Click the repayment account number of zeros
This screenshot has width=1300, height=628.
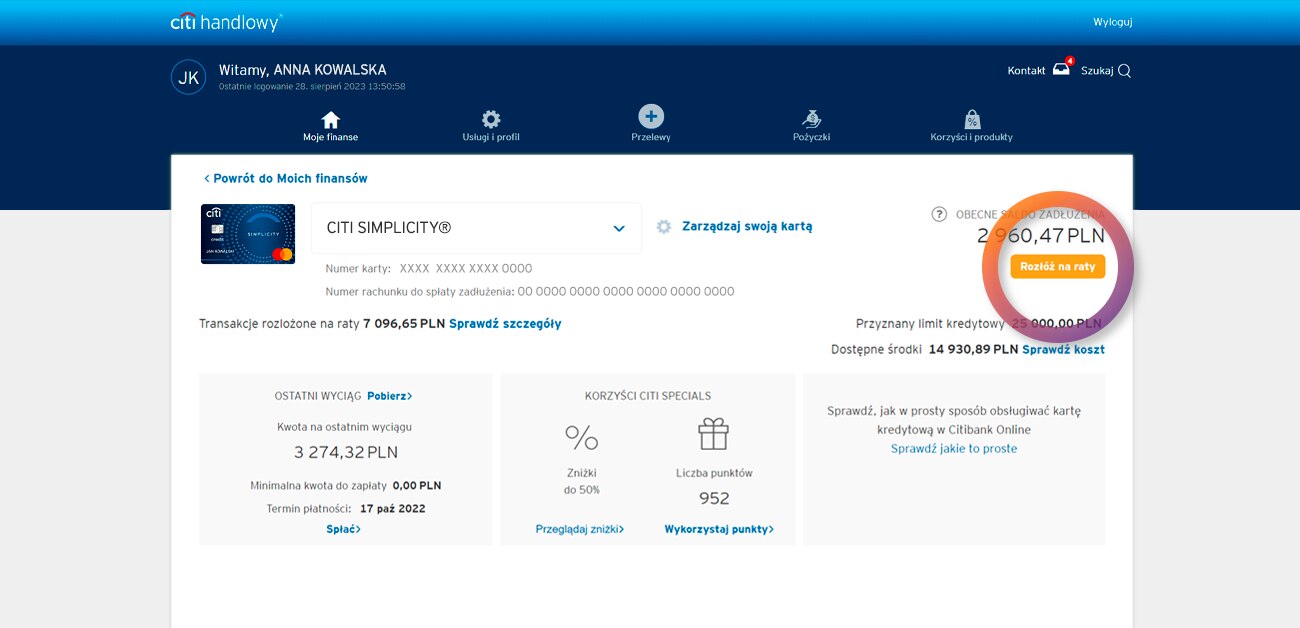click(x=626, y=292)
